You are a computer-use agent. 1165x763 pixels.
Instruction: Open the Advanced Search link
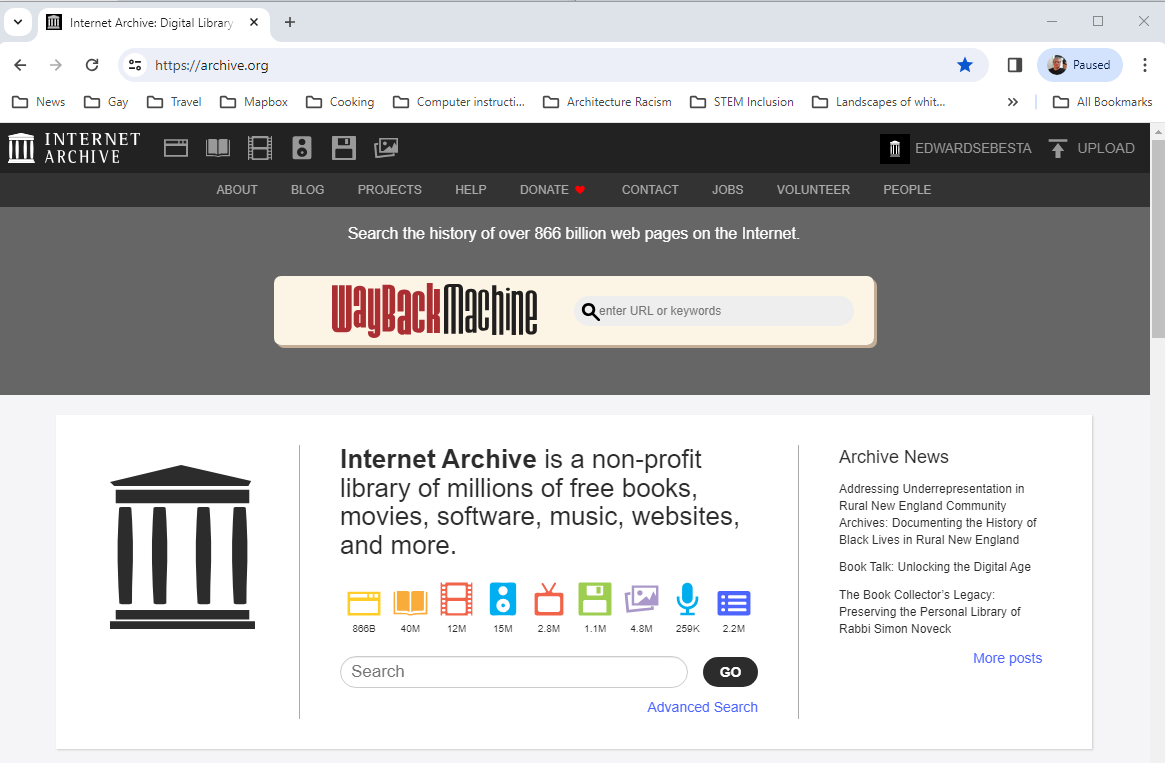[x=702, y=707]
